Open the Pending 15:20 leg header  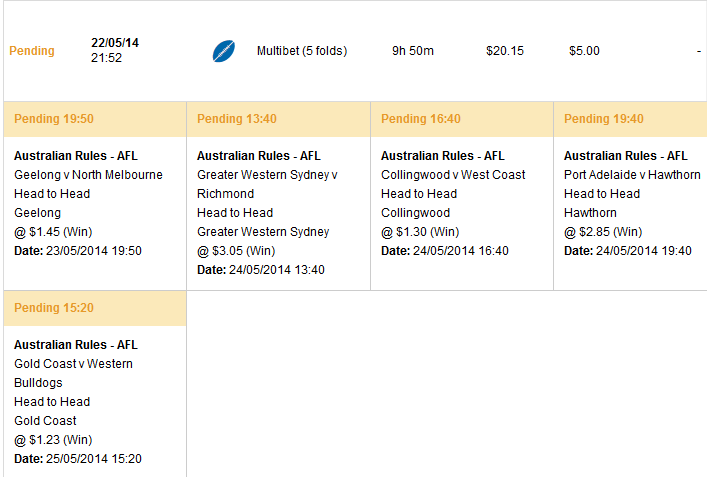95,308
